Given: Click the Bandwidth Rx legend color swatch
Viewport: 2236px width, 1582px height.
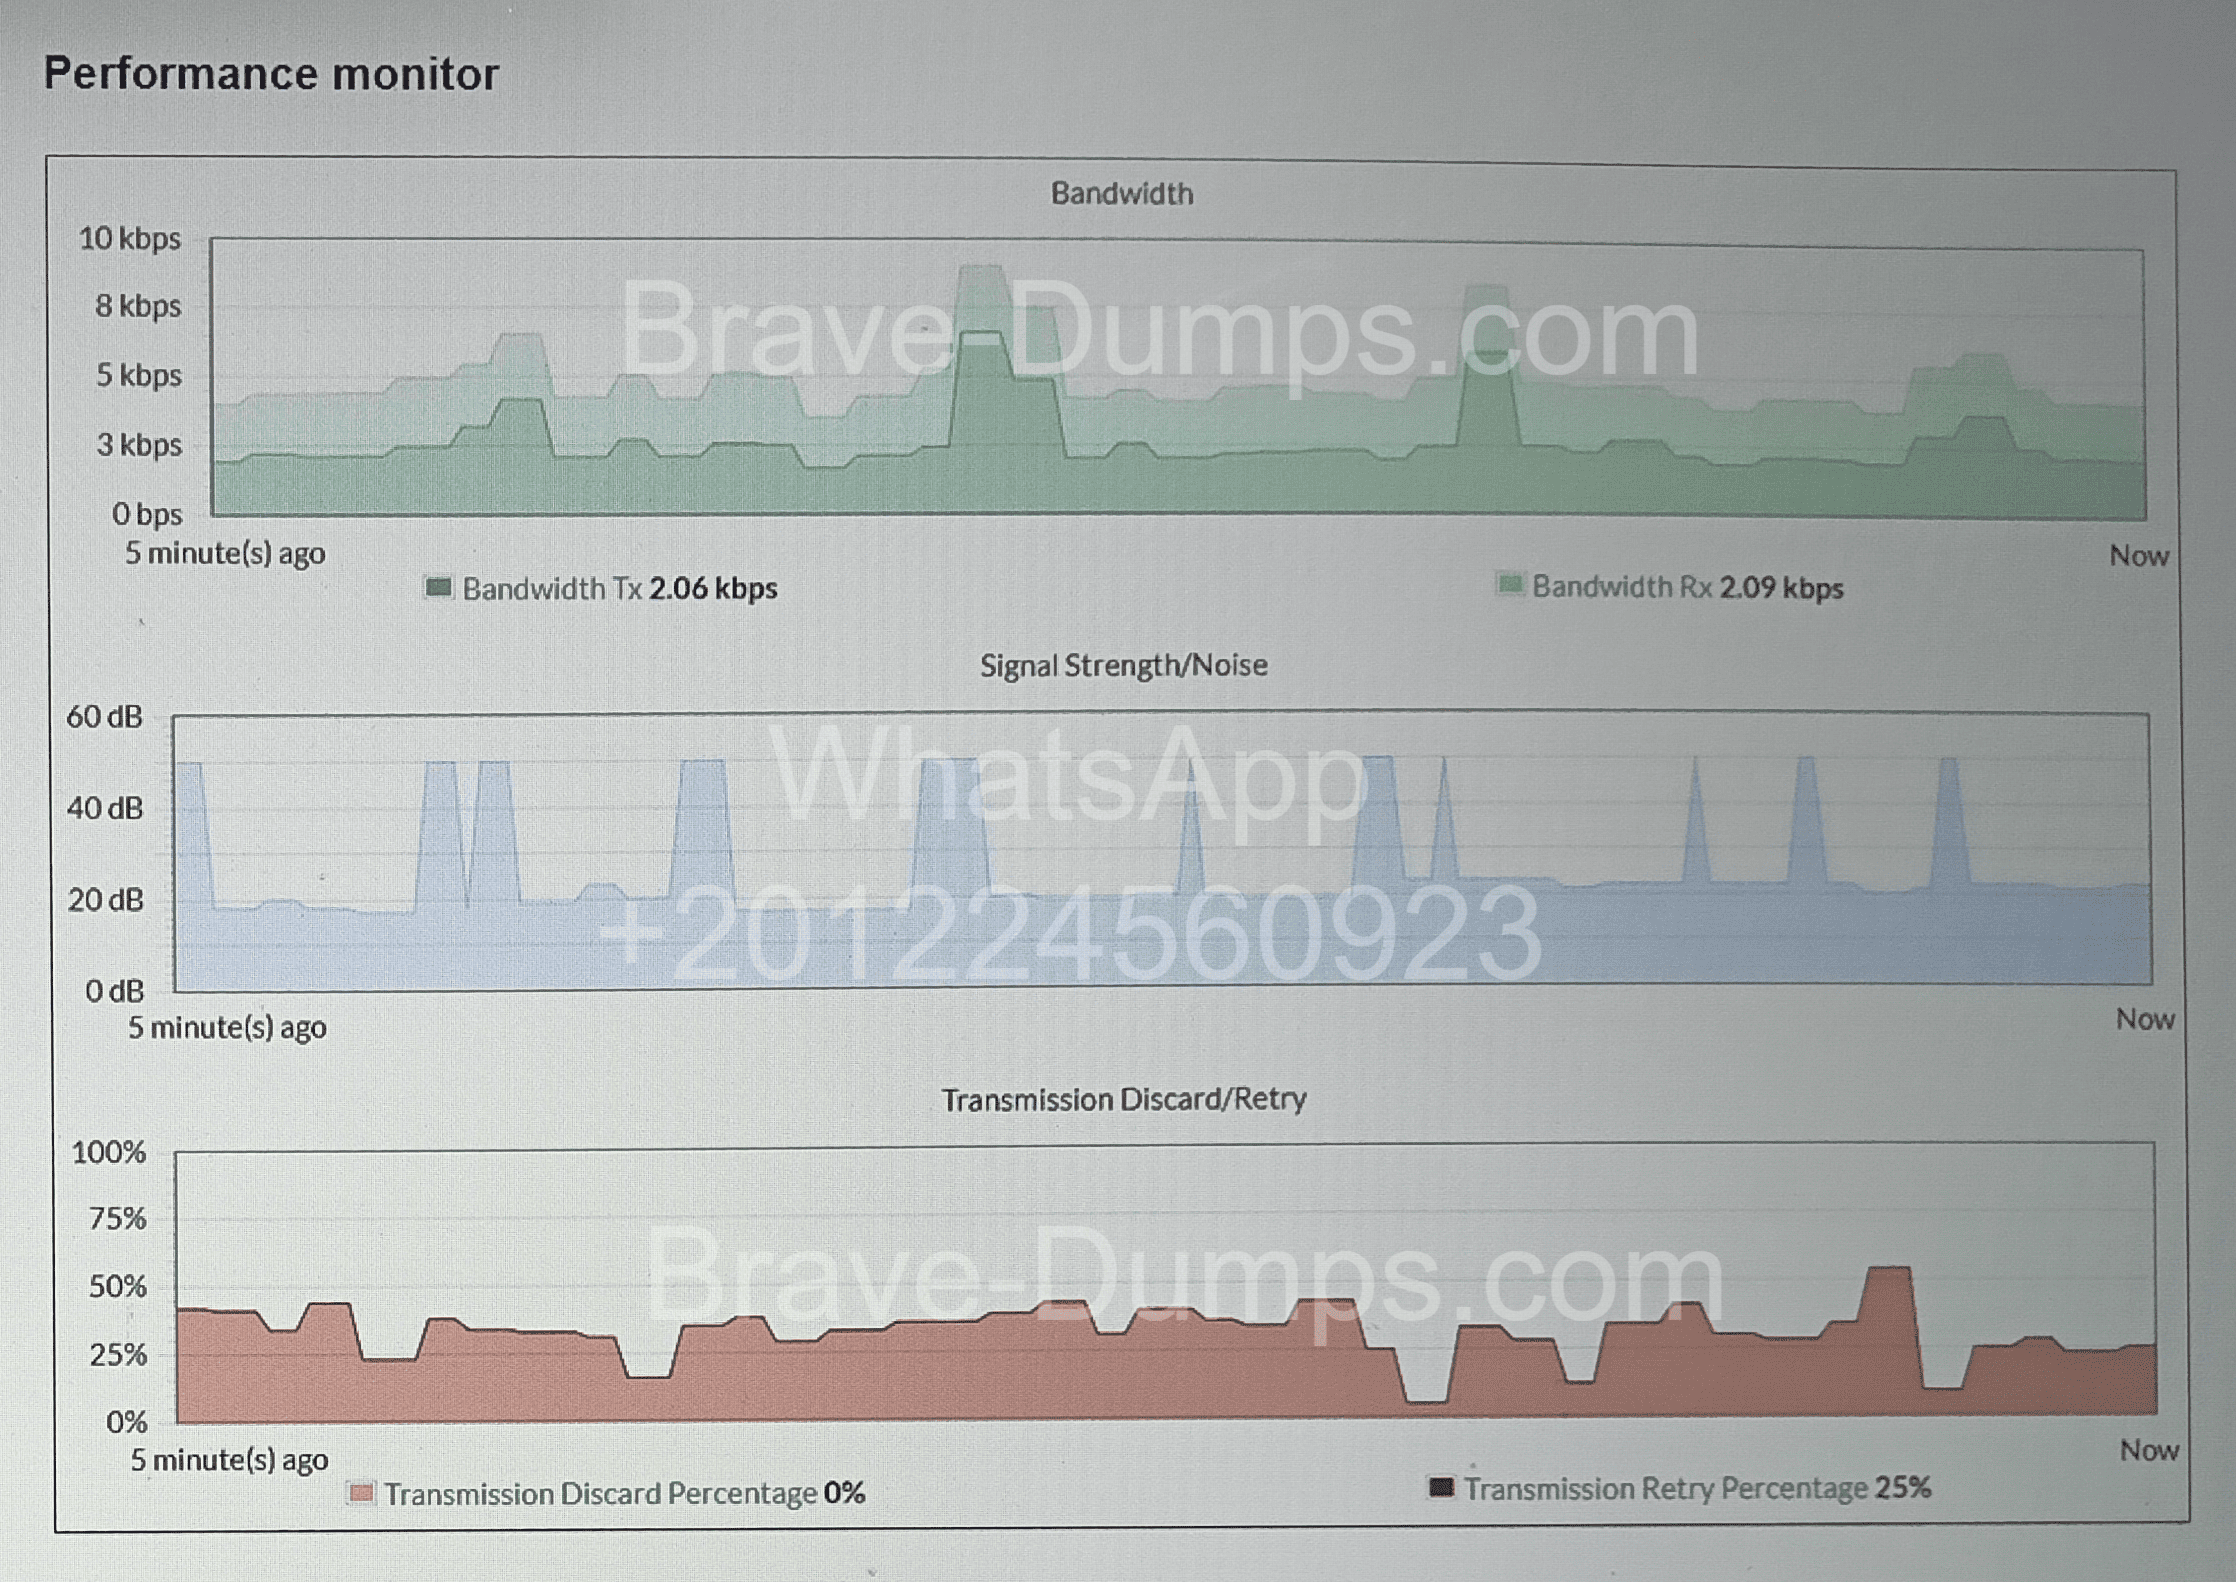Looking at the screenshot, I should click(1509, 584).
